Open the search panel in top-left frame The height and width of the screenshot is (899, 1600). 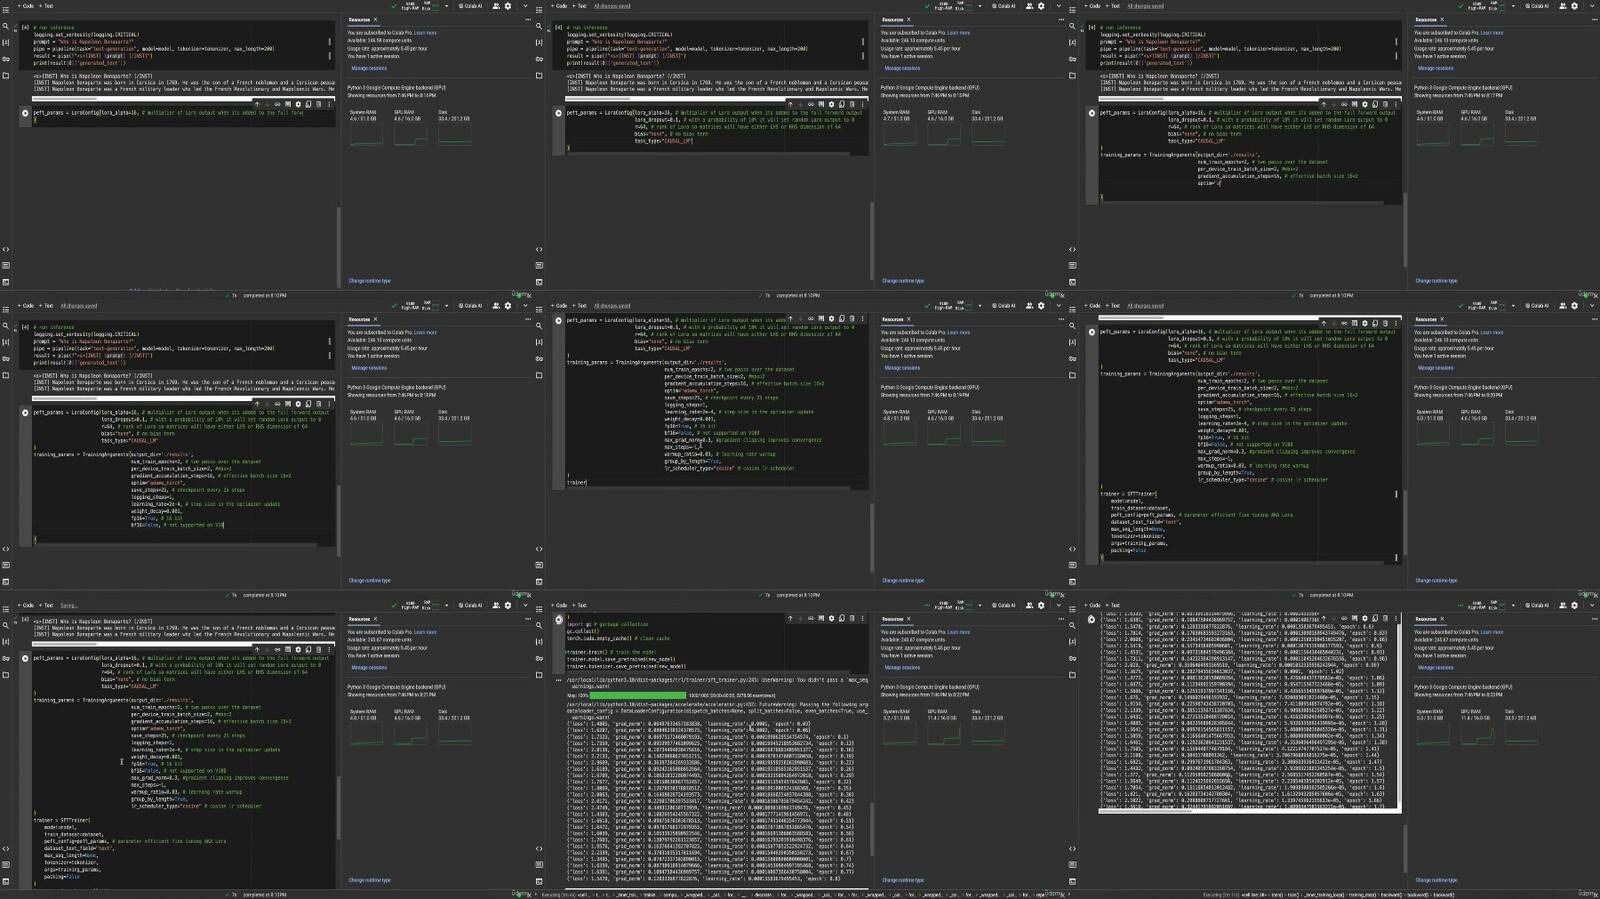6,27
